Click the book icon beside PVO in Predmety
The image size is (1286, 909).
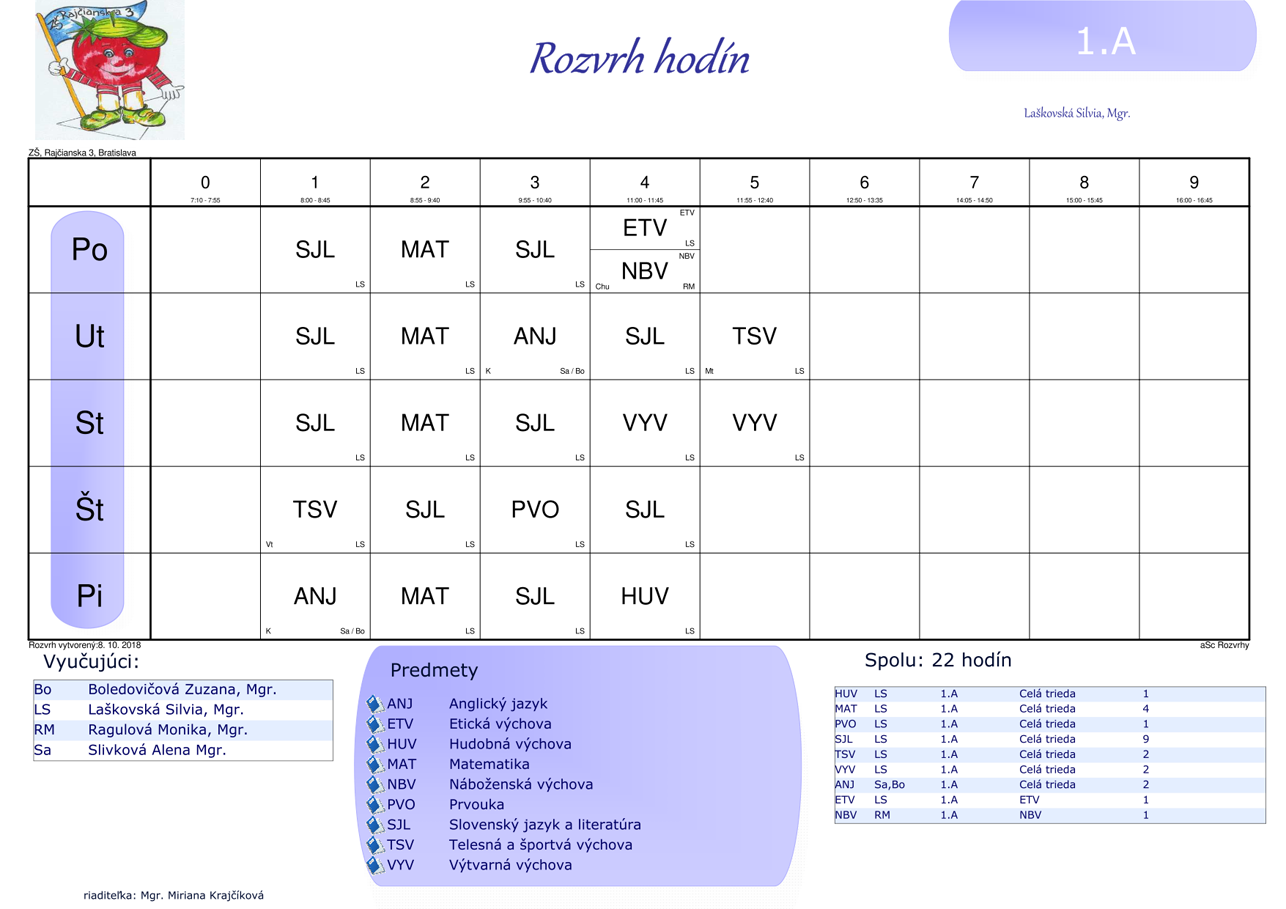(375, 804)
